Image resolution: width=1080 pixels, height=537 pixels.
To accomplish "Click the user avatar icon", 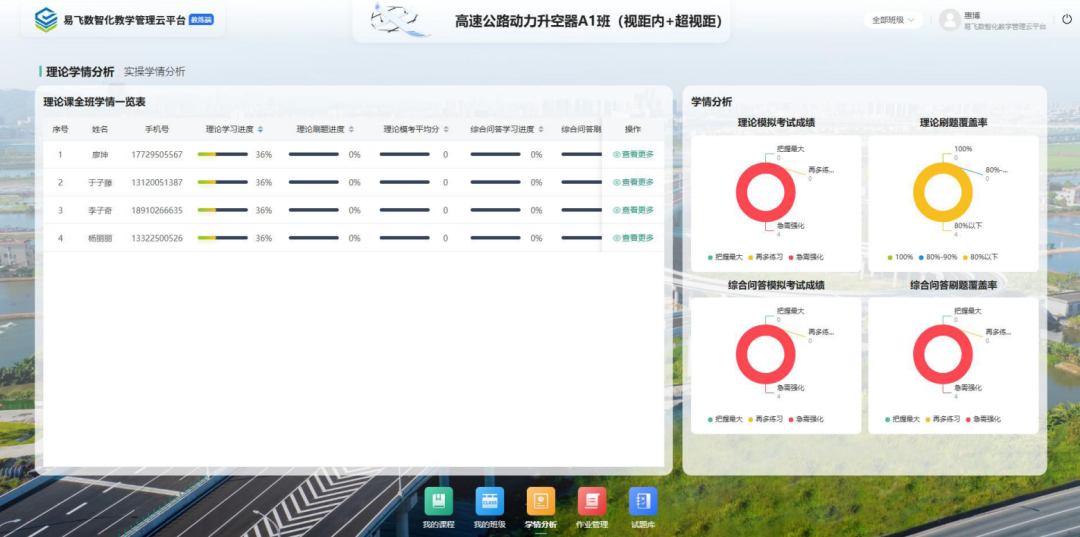I will click(949, 20).
